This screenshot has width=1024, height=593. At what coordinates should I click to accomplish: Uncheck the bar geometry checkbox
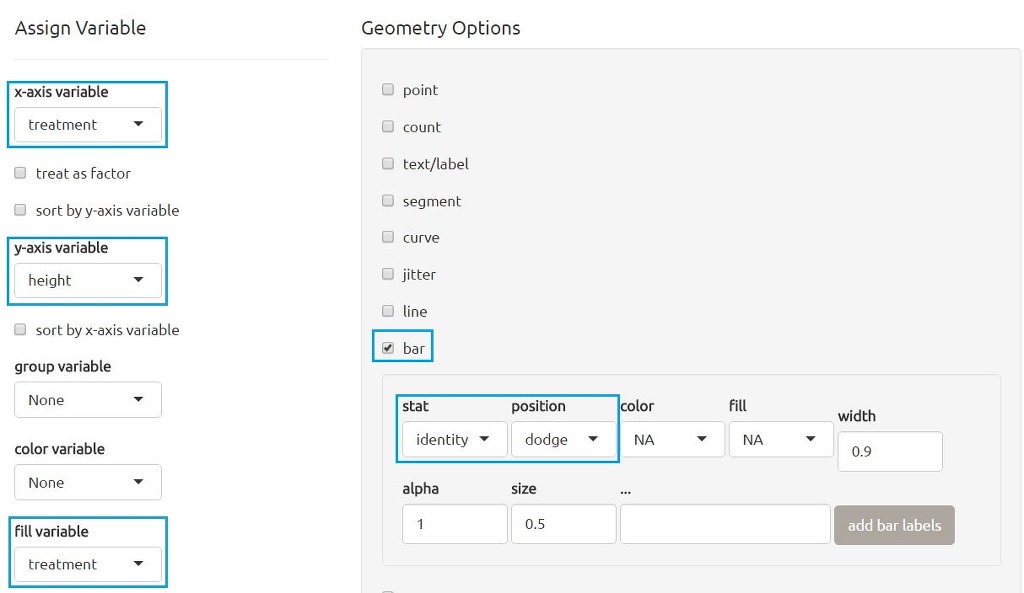pos(388,348)
